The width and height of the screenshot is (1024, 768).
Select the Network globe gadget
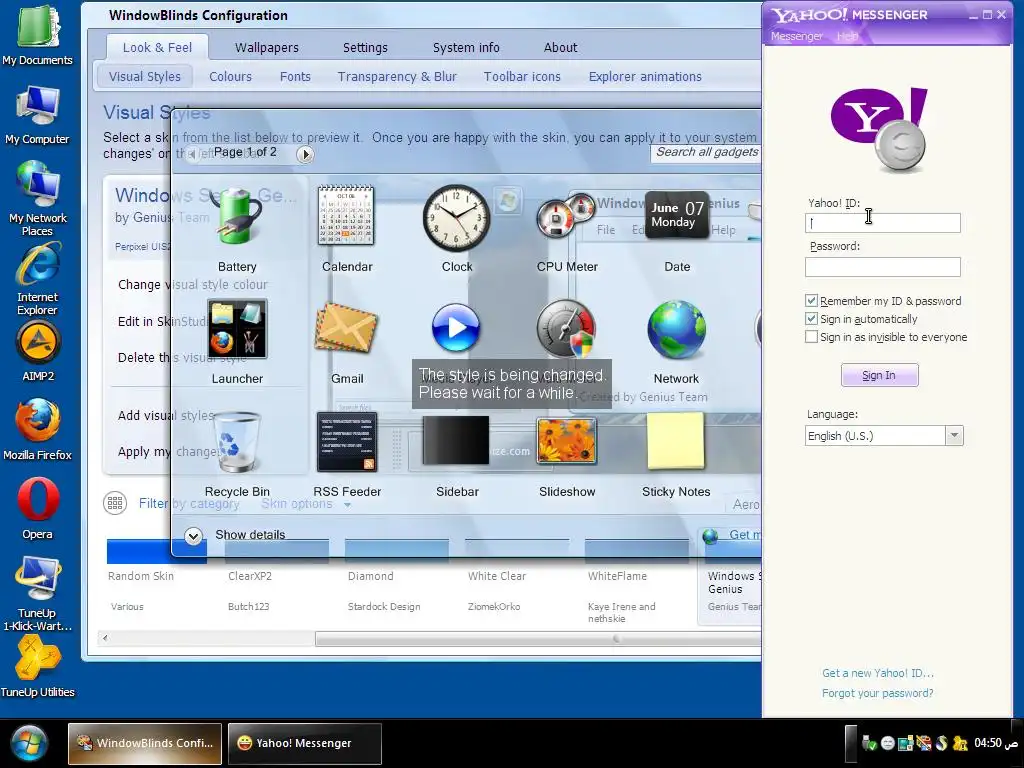tap(677, 329)
